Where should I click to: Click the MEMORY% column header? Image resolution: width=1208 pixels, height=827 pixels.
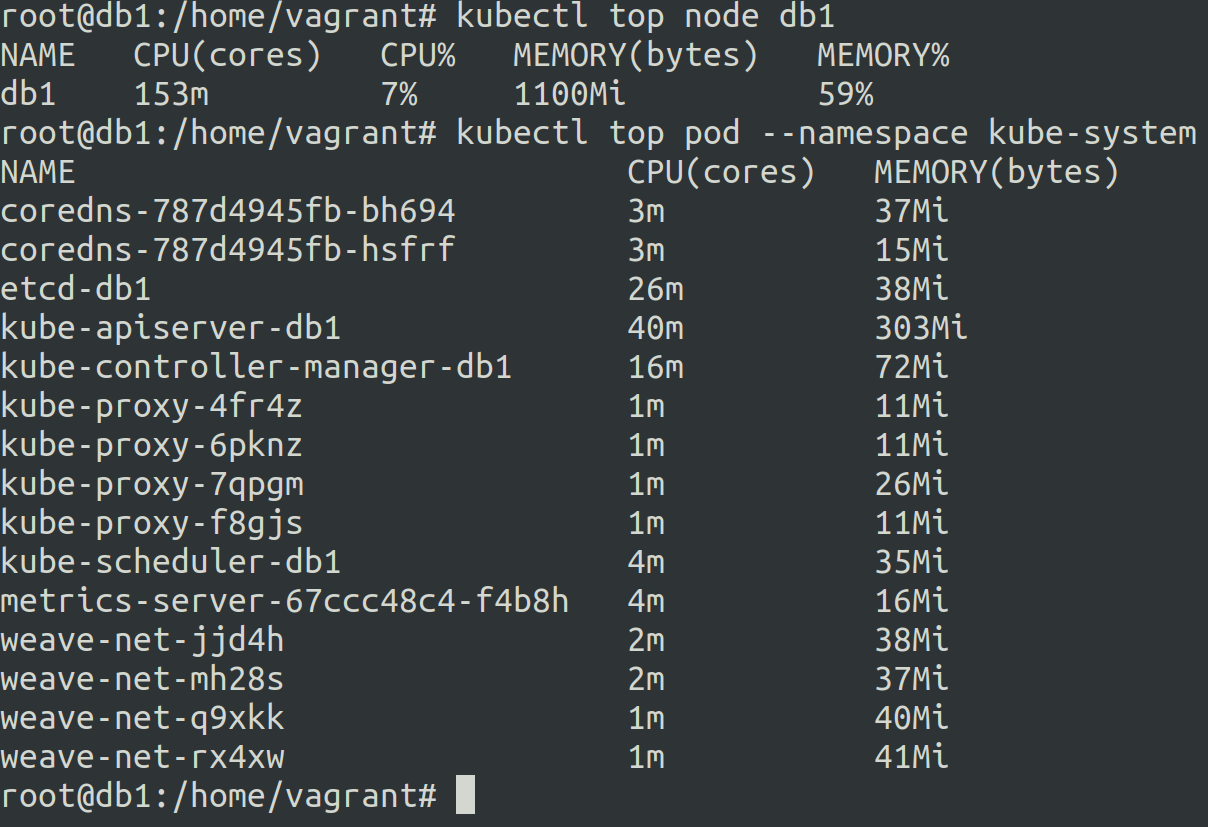pos(883,56)
